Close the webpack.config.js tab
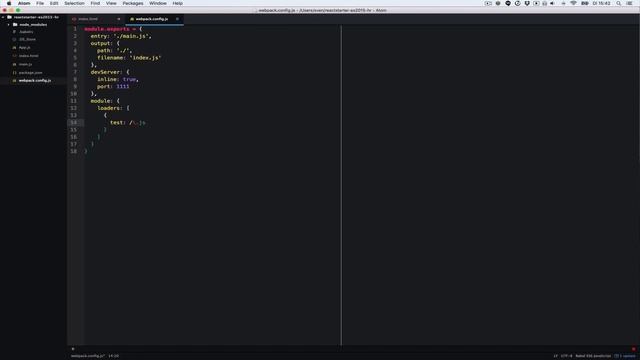 tap(177, 19)
